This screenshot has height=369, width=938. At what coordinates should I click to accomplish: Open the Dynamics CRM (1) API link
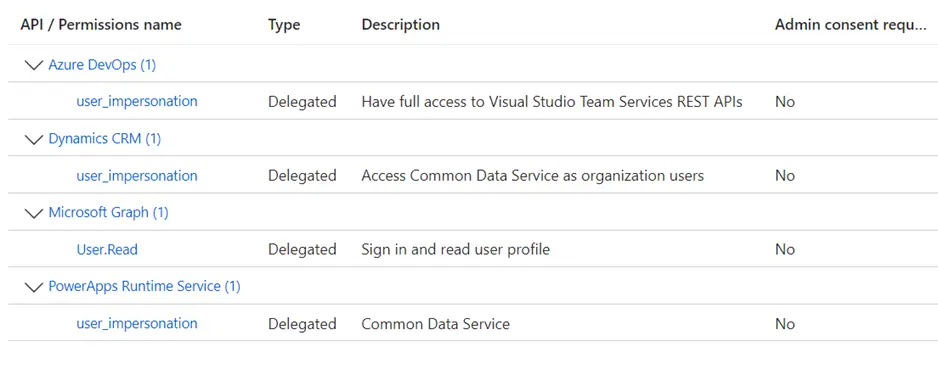[105, 139]
